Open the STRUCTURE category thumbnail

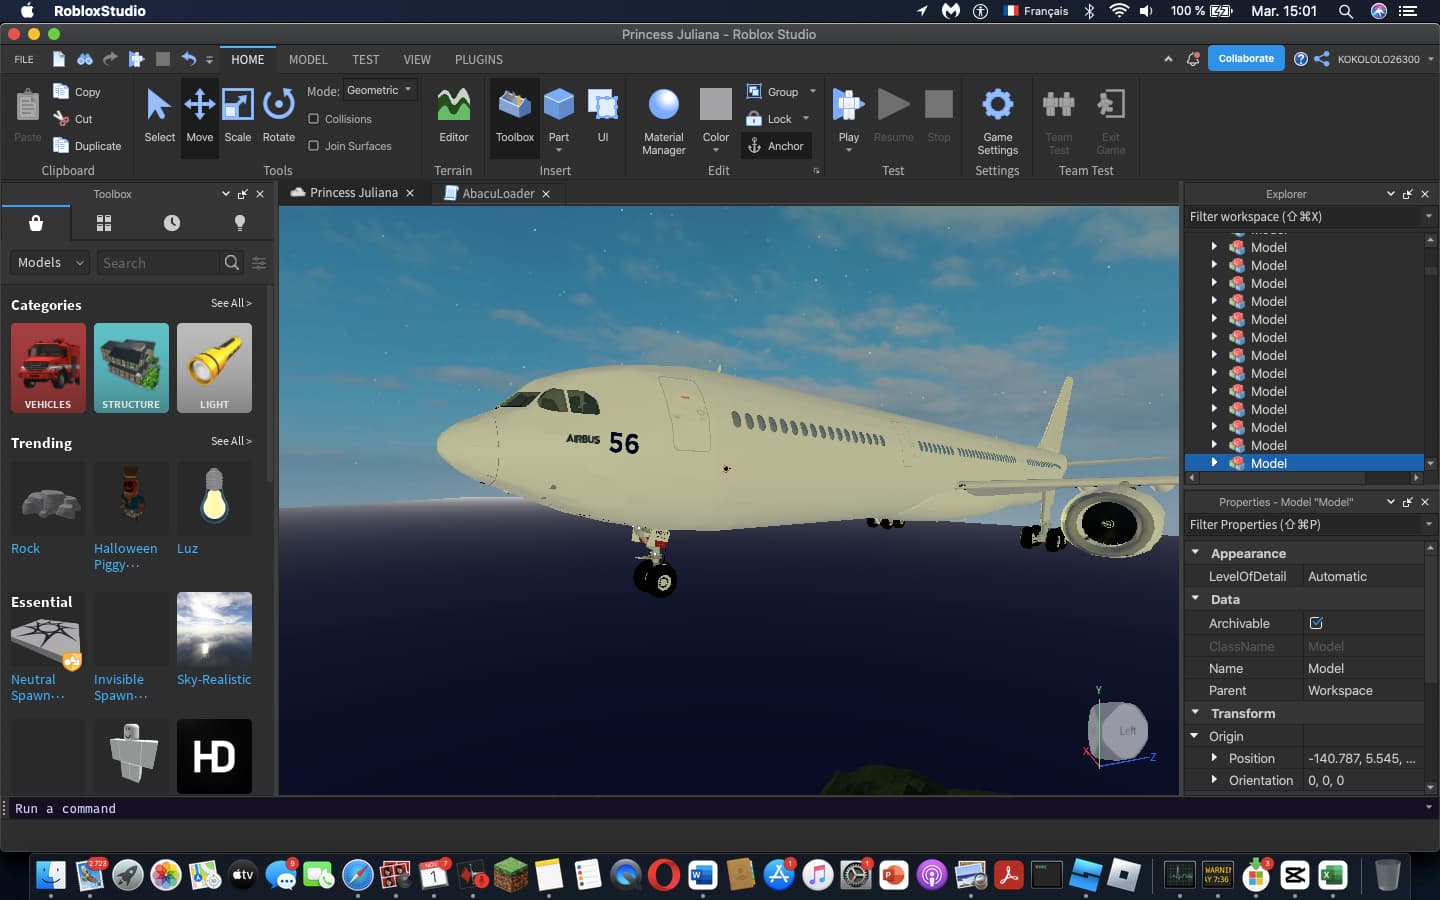(131, 368)
